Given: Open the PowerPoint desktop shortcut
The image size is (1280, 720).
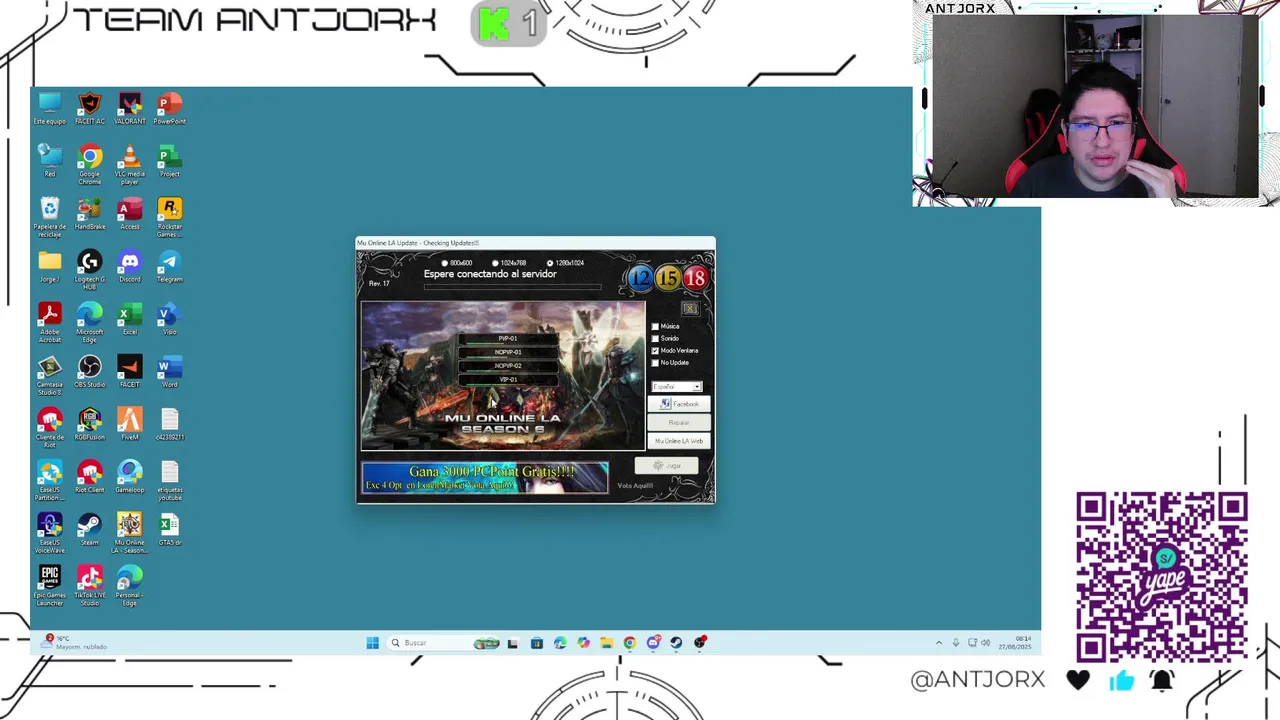Looking at the screenshot, I should pyautogui.click(x=170, y=108).
